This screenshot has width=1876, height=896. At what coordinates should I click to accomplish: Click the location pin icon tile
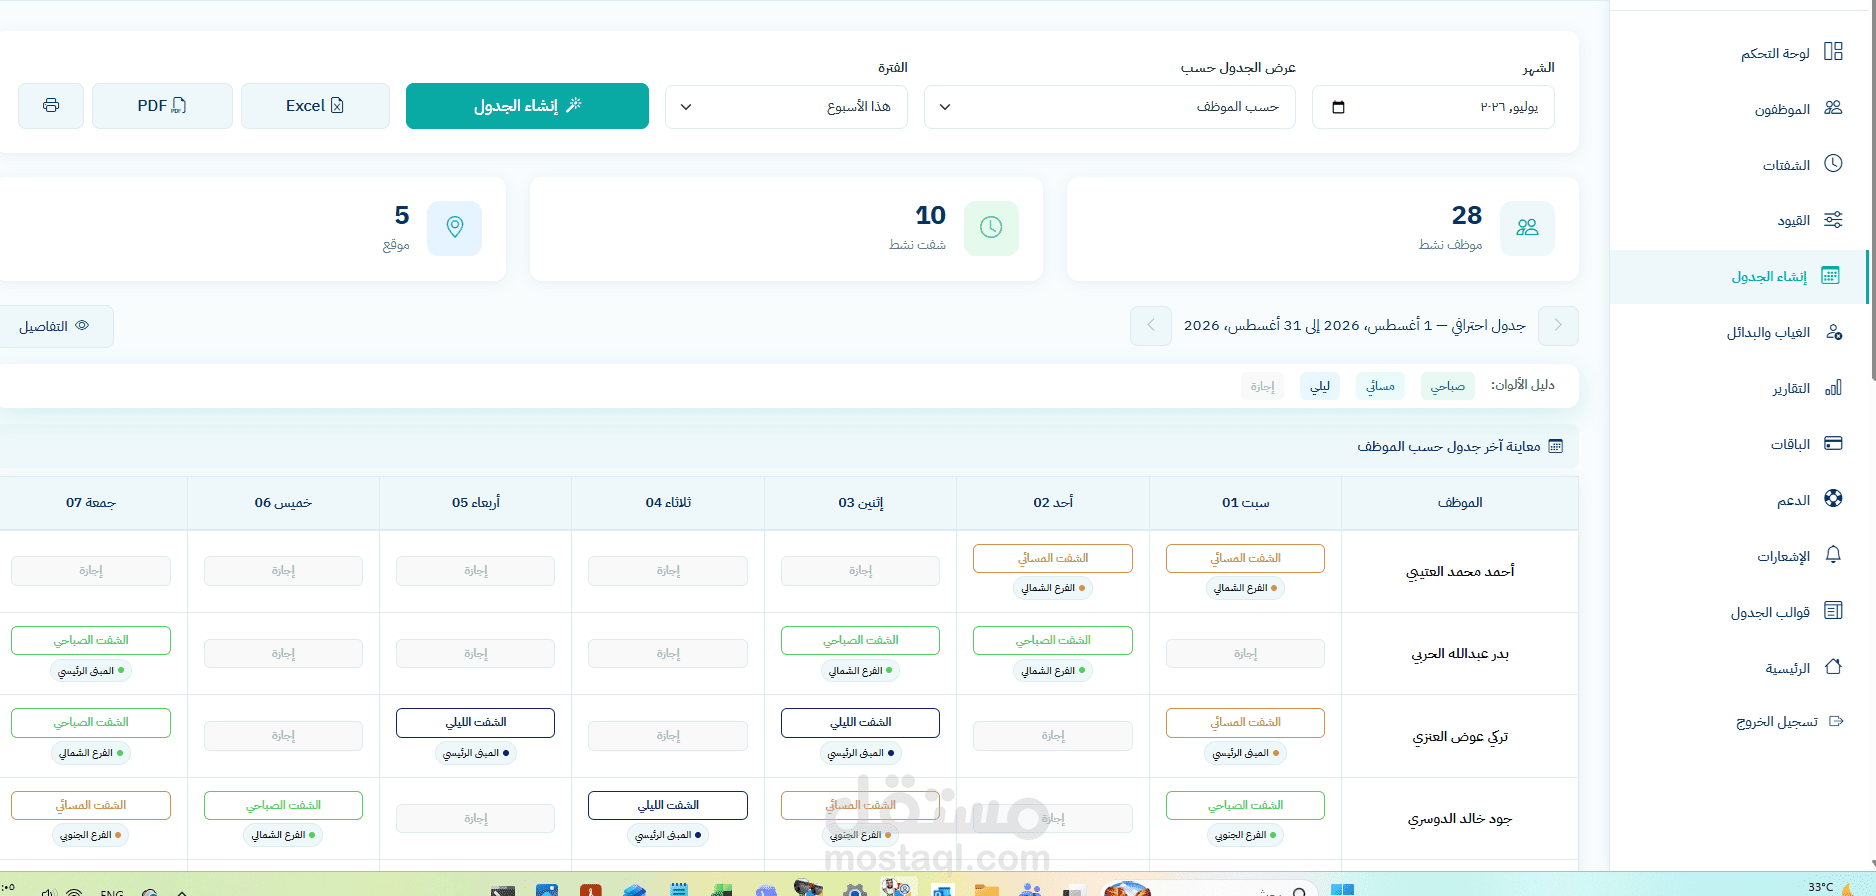tap(455, 228)
